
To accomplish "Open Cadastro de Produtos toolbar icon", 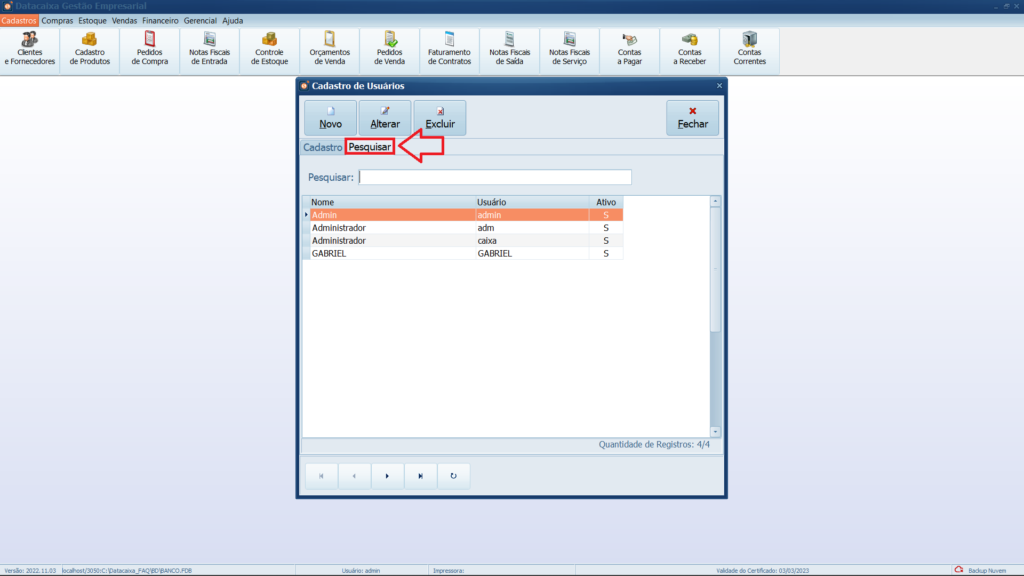I will click(x=90, y=49).
